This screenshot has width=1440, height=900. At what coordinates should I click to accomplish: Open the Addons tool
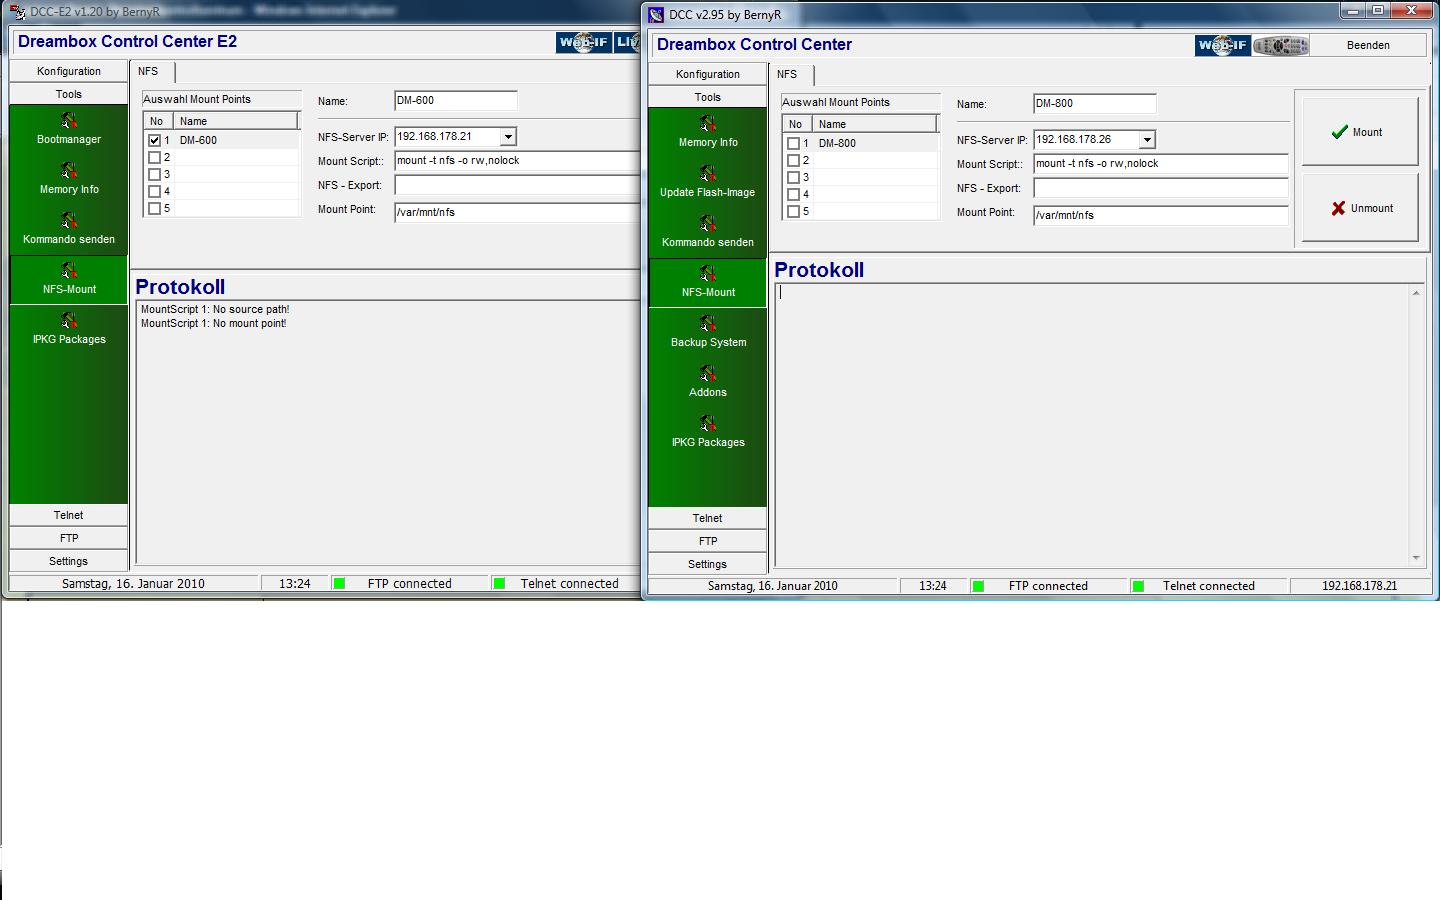[x=708, y=382]
